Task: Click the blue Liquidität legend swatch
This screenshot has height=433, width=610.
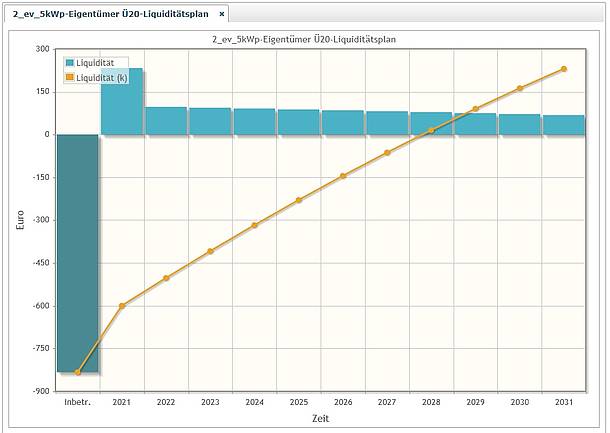Action: tap(70, 63)
